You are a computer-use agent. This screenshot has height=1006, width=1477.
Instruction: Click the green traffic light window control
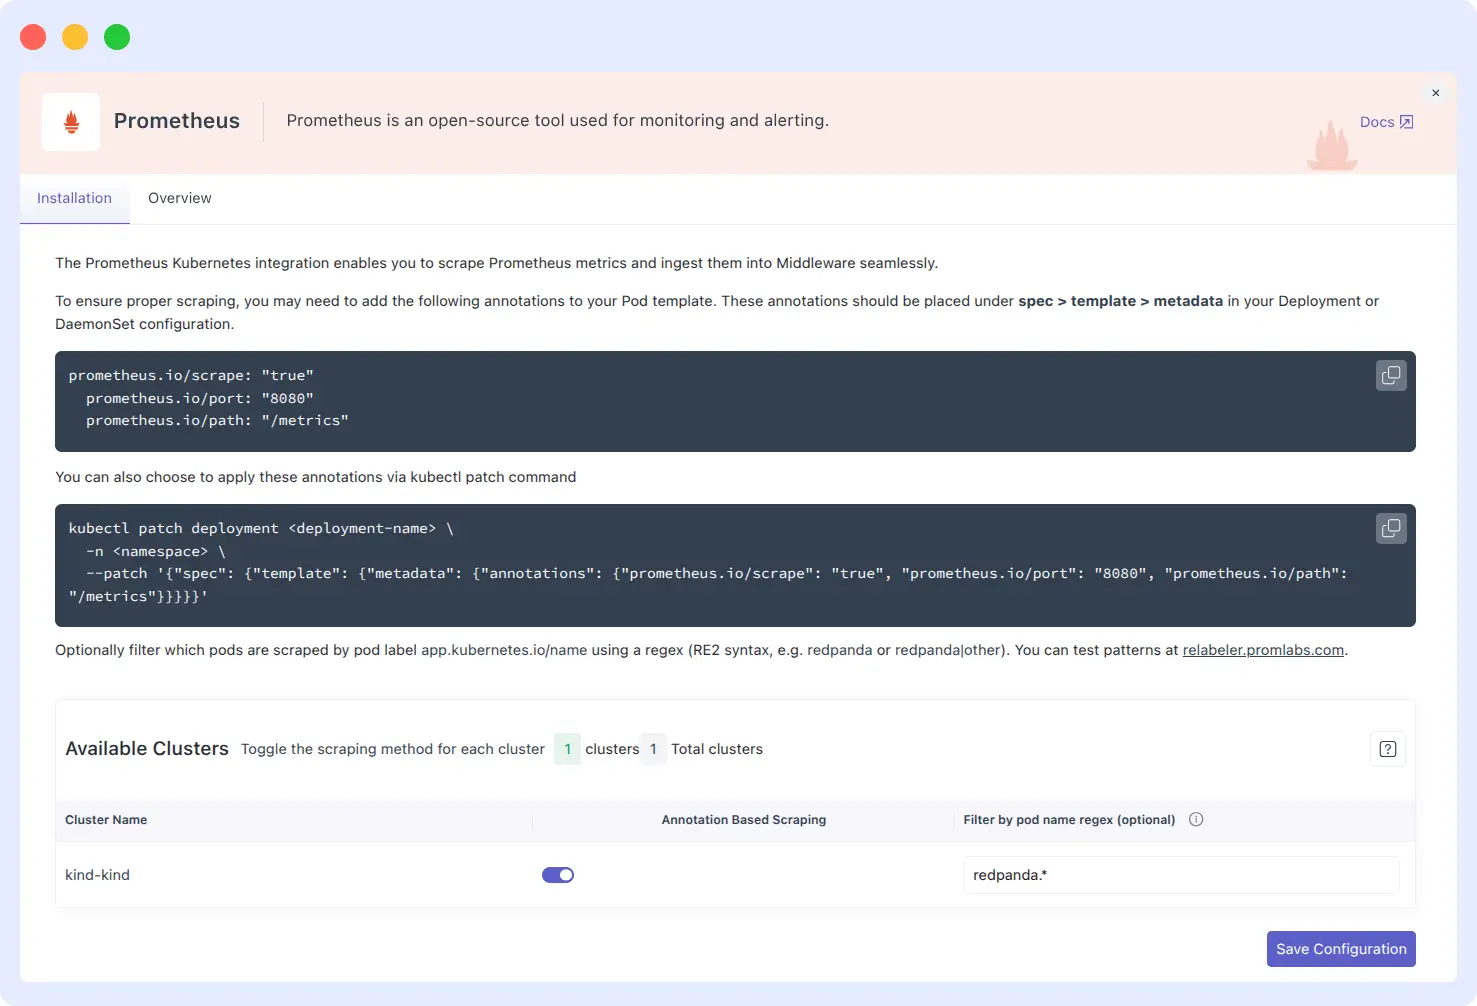click(x=117, y=35)
